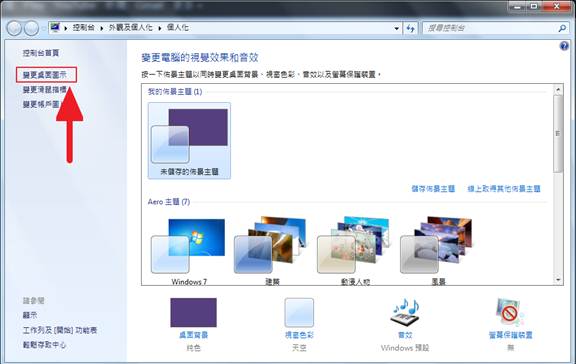Click 線上取得其他佈景主題 link

(504, 189)
